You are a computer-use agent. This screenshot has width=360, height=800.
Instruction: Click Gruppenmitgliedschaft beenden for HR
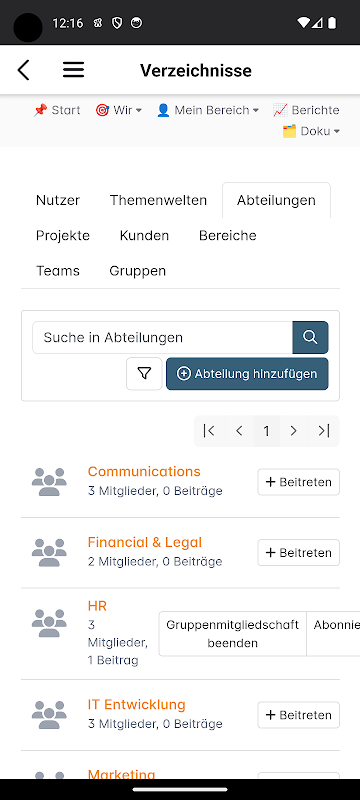coord(233,634)
